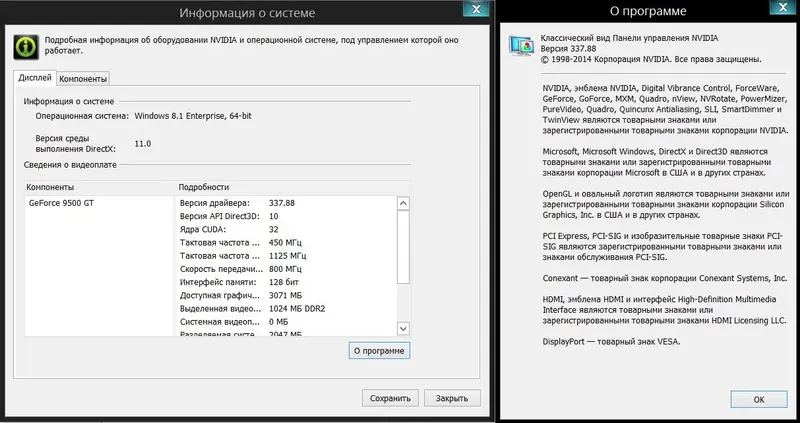Click the details list scroll up arrow
The height and width of the screenshot is (423, 800).
(403, 203)
